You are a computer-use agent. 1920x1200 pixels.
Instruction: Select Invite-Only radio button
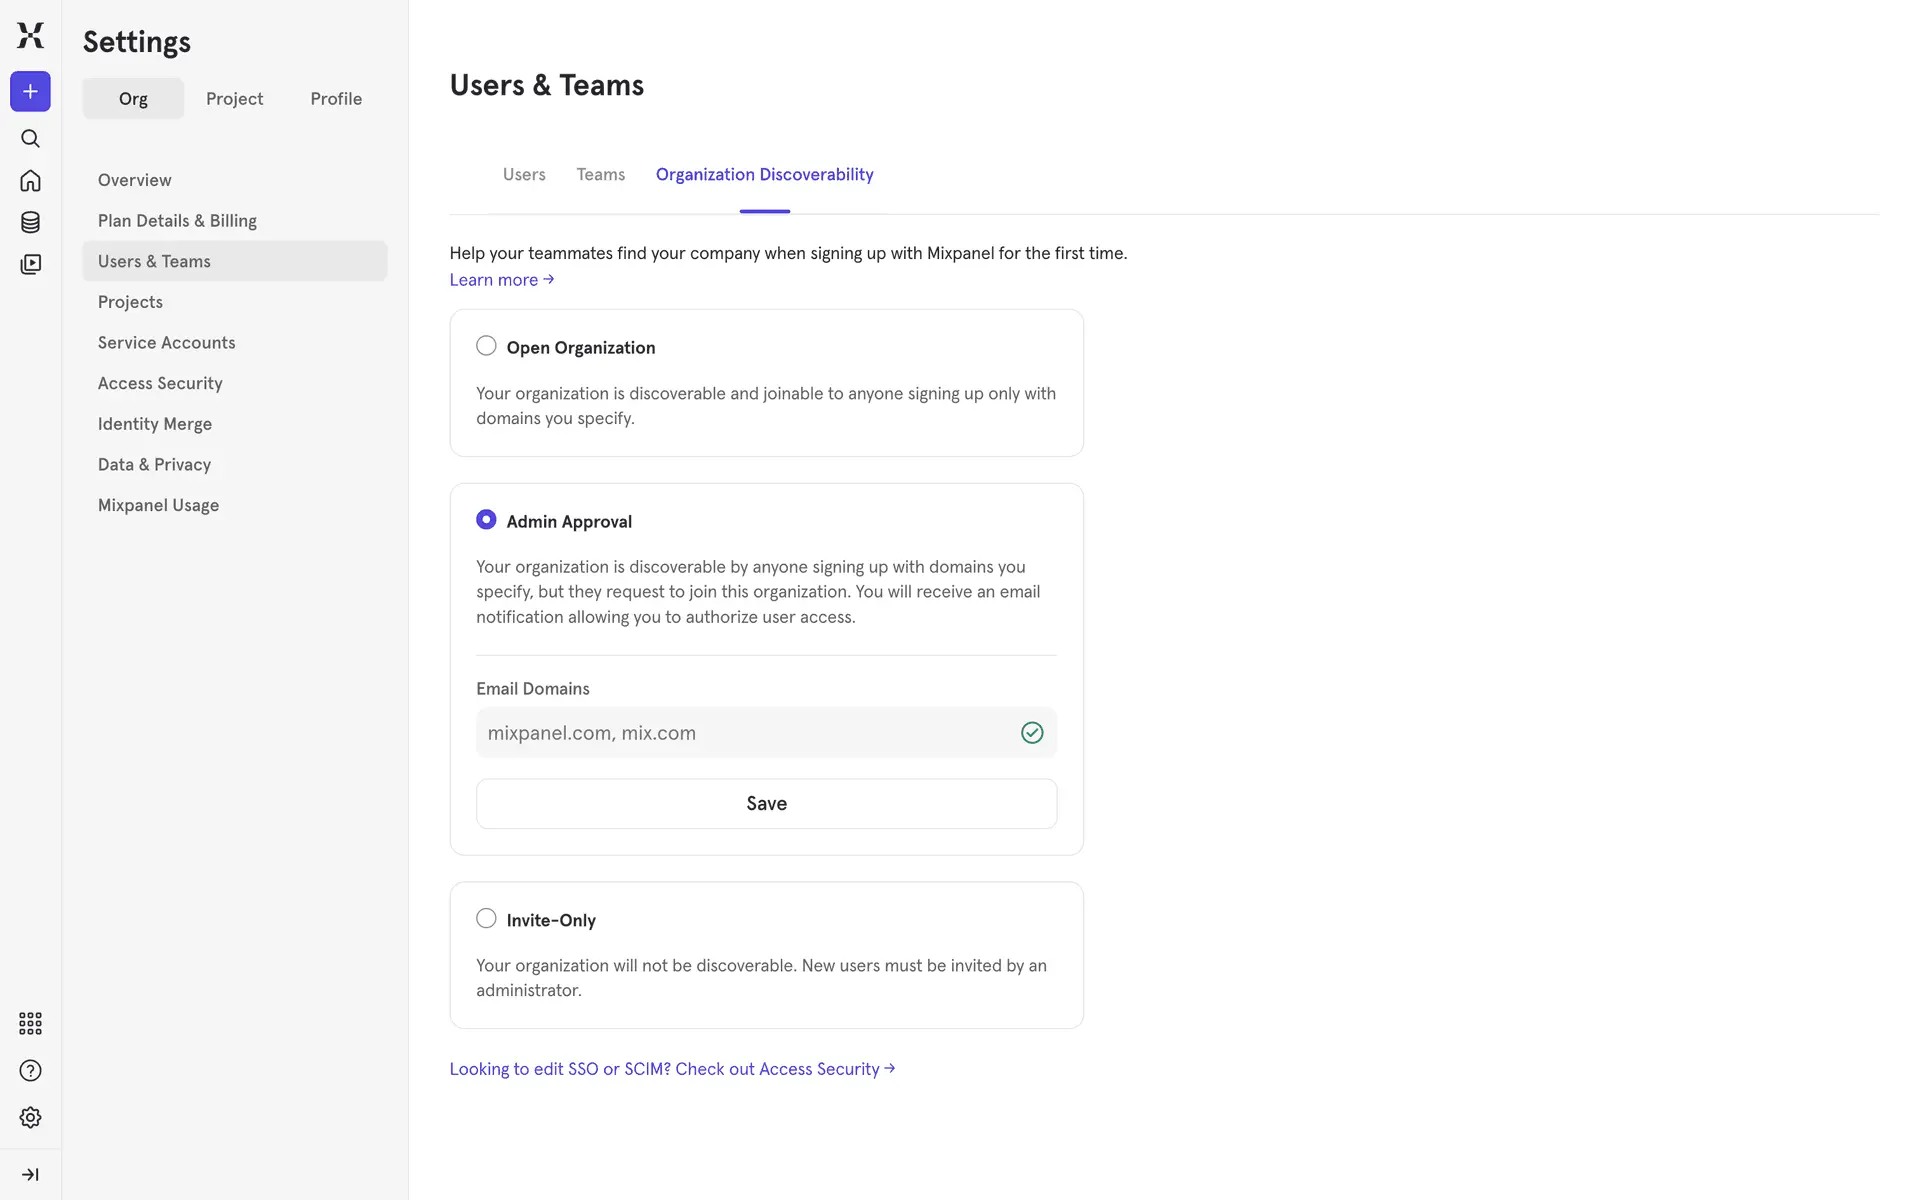click(x=486, y=918)
